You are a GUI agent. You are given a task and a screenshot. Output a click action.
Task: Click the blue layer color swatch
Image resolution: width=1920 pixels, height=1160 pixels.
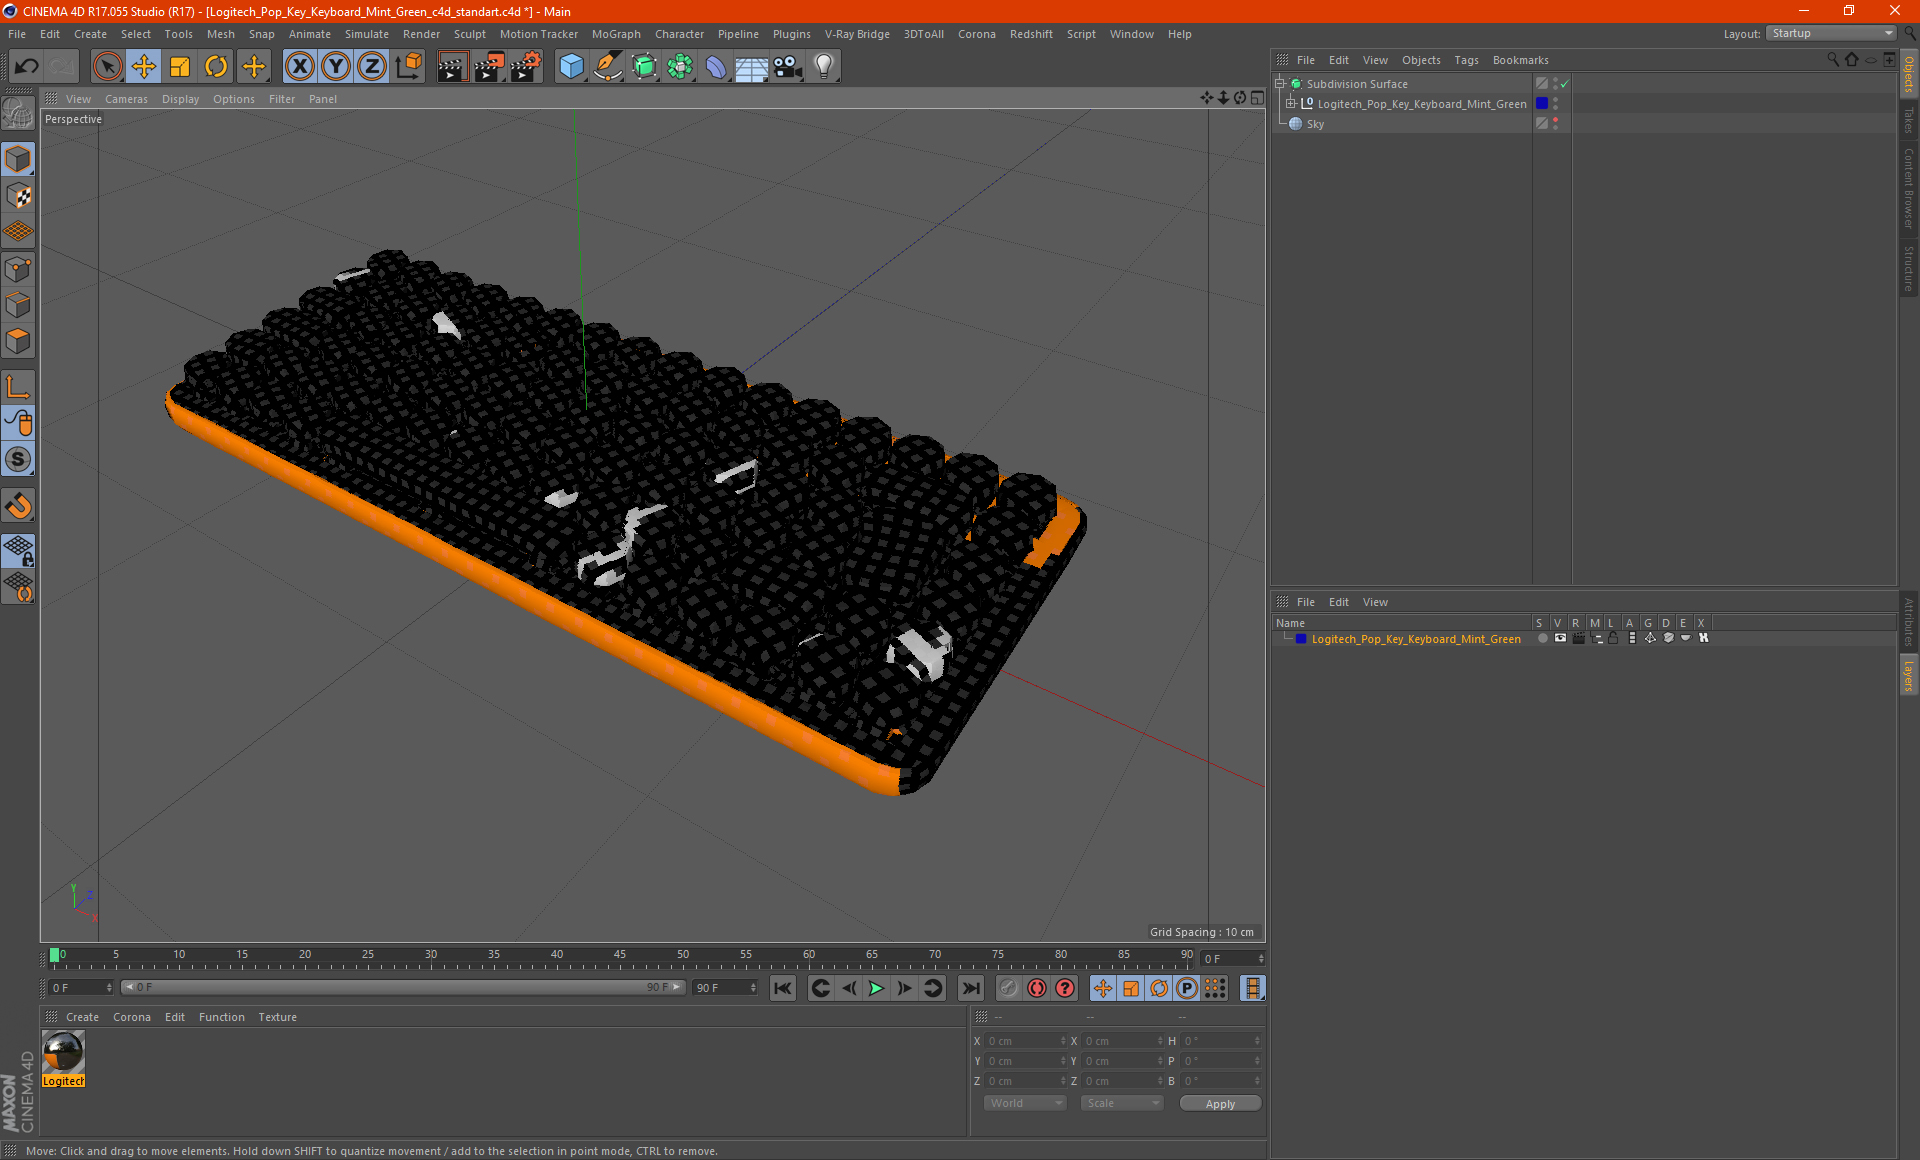pyautogui.click(x=1301, y=638)
